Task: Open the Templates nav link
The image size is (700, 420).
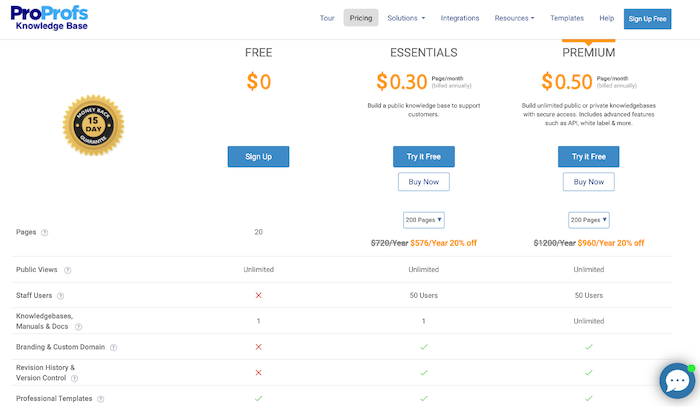Action: (x=567, y=18)
